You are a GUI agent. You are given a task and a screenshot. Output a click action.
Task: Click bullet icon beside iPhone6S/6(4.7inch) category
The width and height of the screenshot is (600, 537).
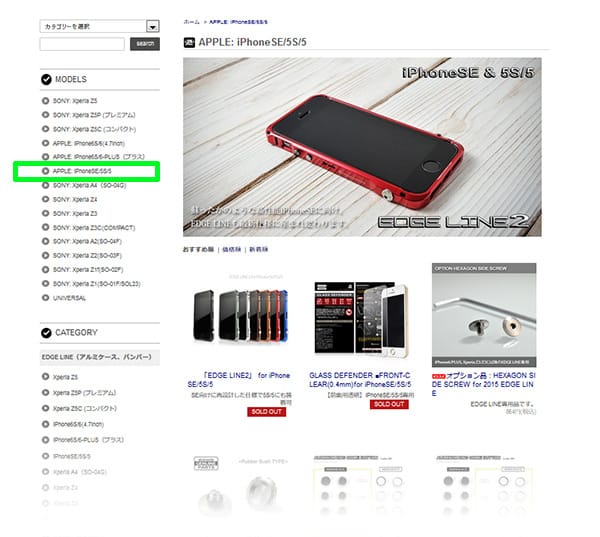[46, 424]
